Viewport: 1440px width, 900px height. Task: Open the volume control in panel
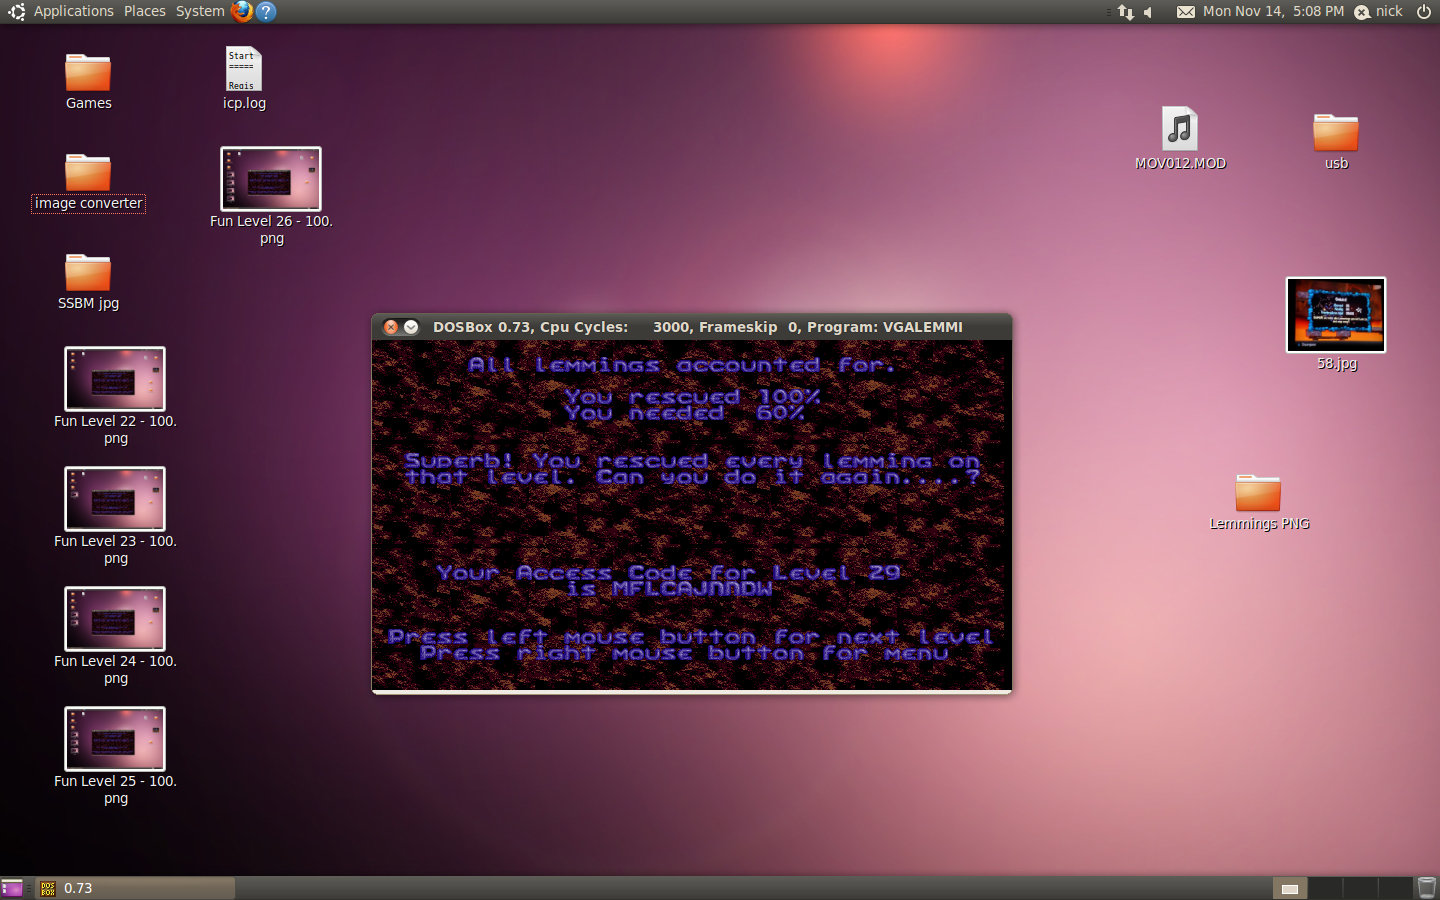[x=1149, y=12]
